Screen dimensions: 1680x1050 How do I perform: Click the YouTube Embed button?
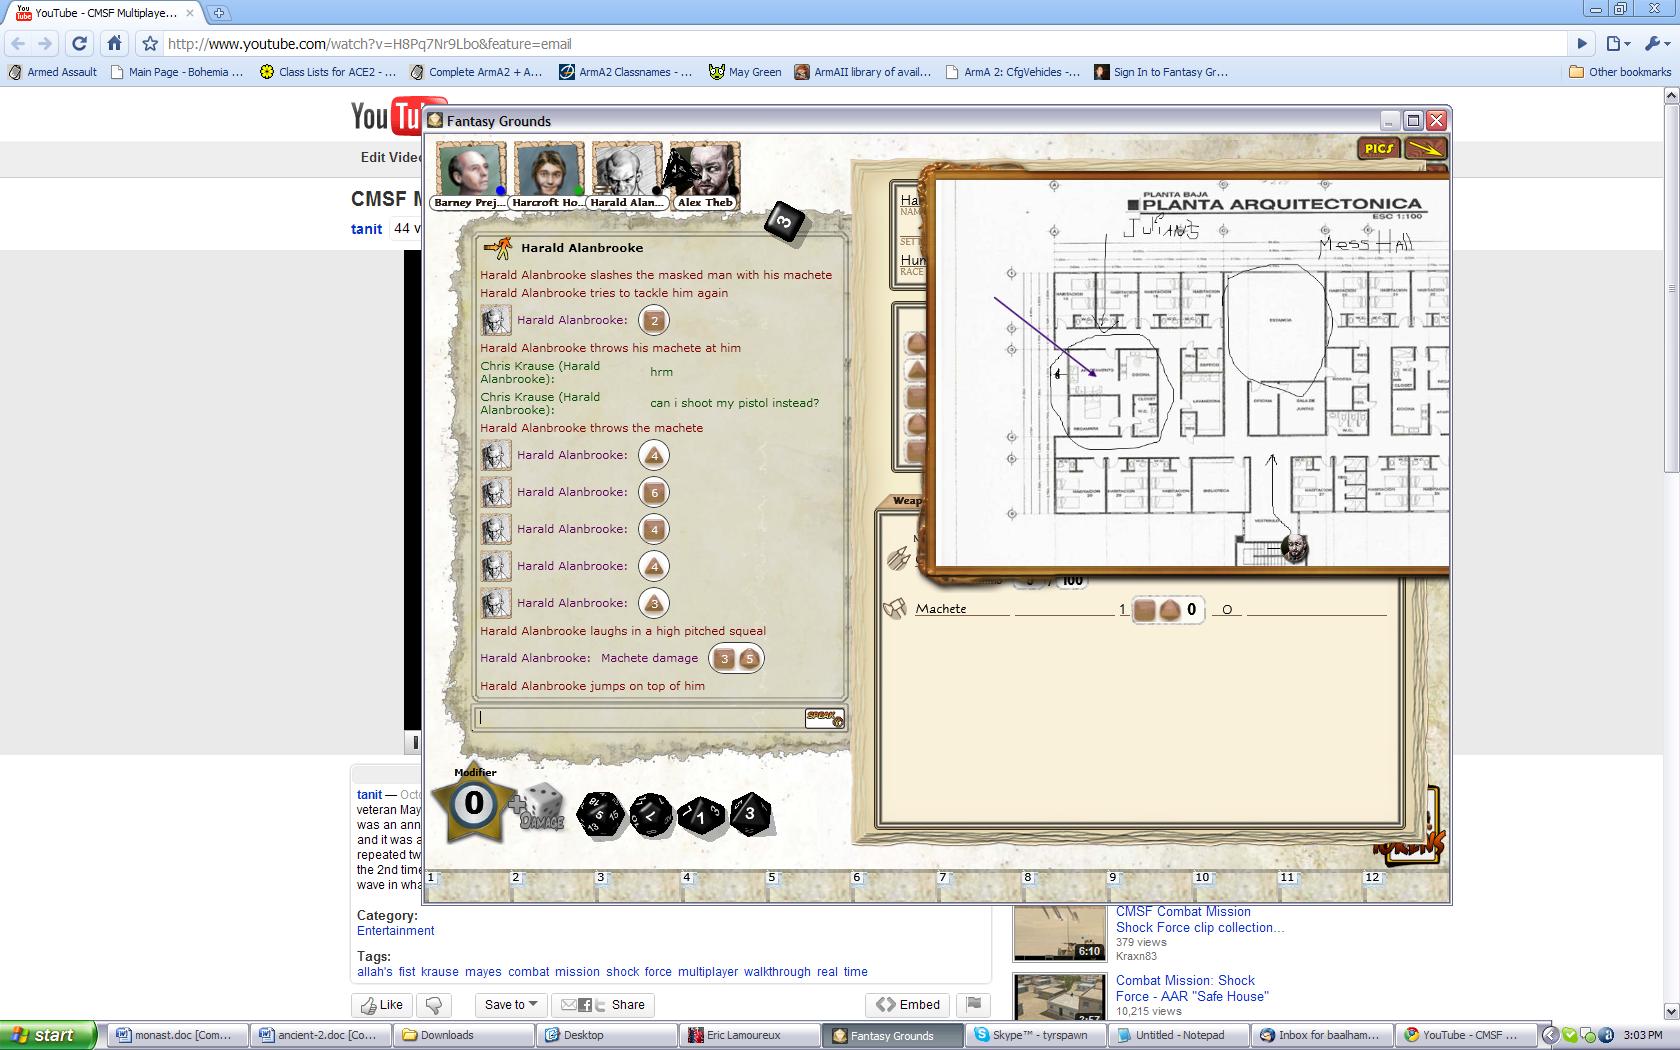coord(908,1005)
